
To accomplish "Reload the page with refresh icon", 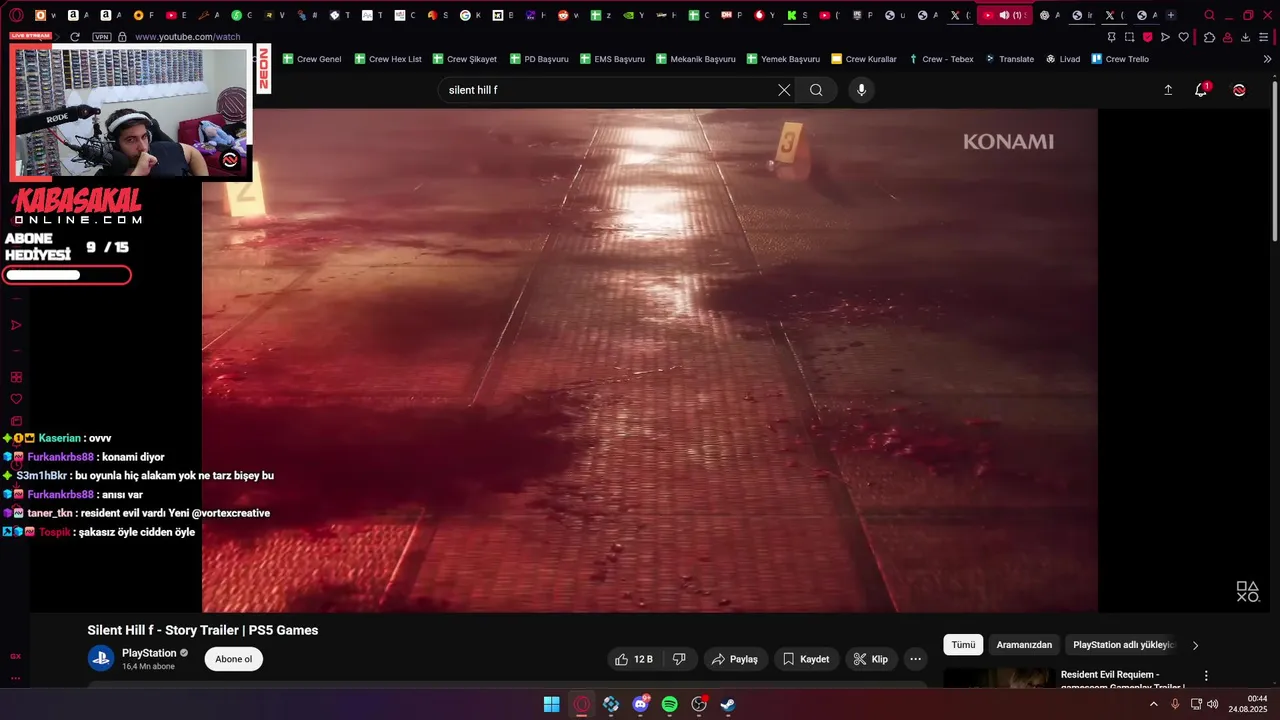I will click(x=75, y=37).
